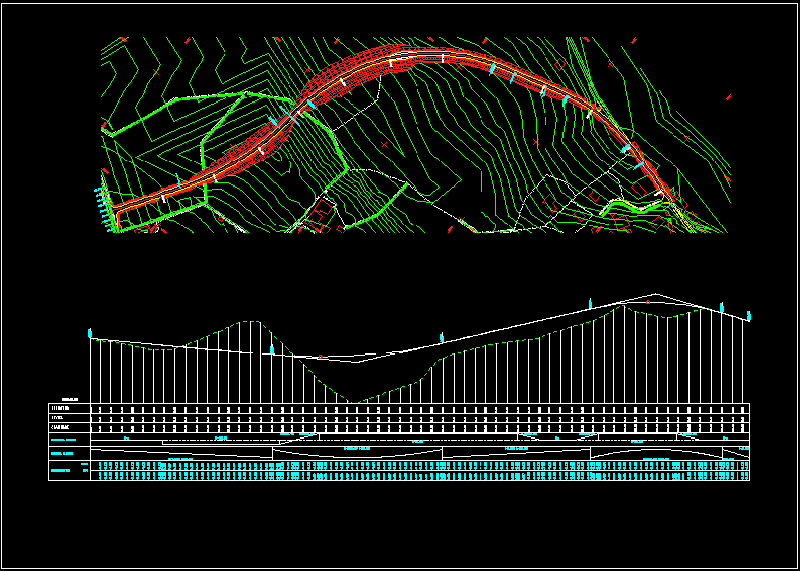Click the green dashed ground peak on profile's left side

[249, 321]
